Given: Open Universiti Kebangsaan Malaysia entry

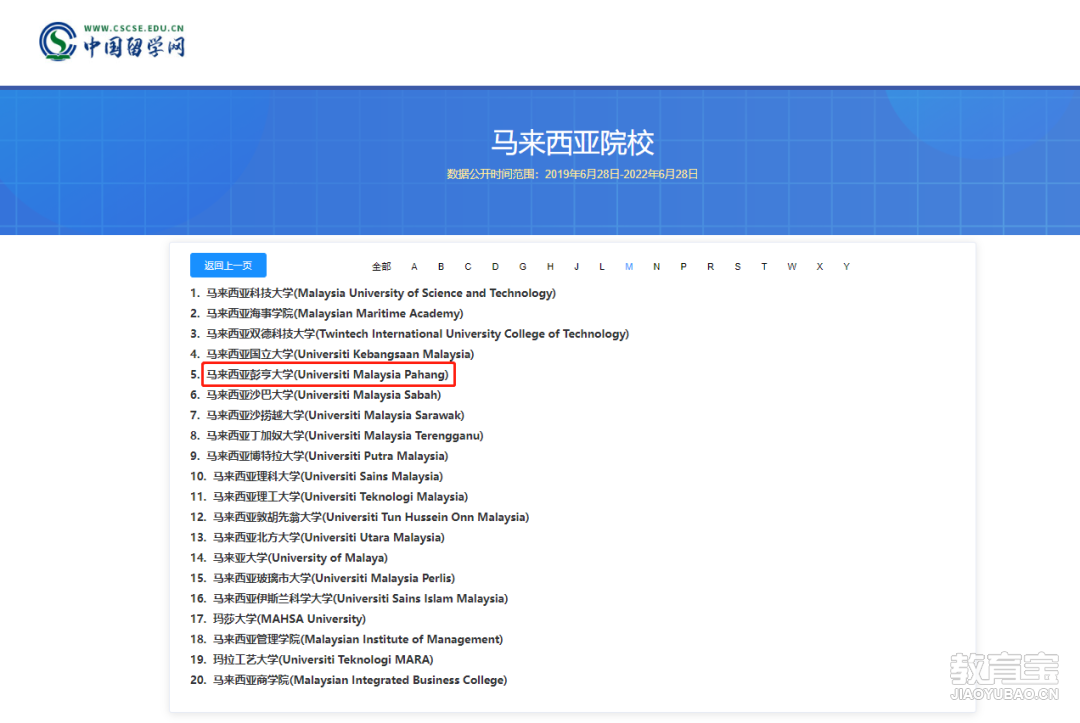Looking at the screenshot, I should (x=340, y=354).
